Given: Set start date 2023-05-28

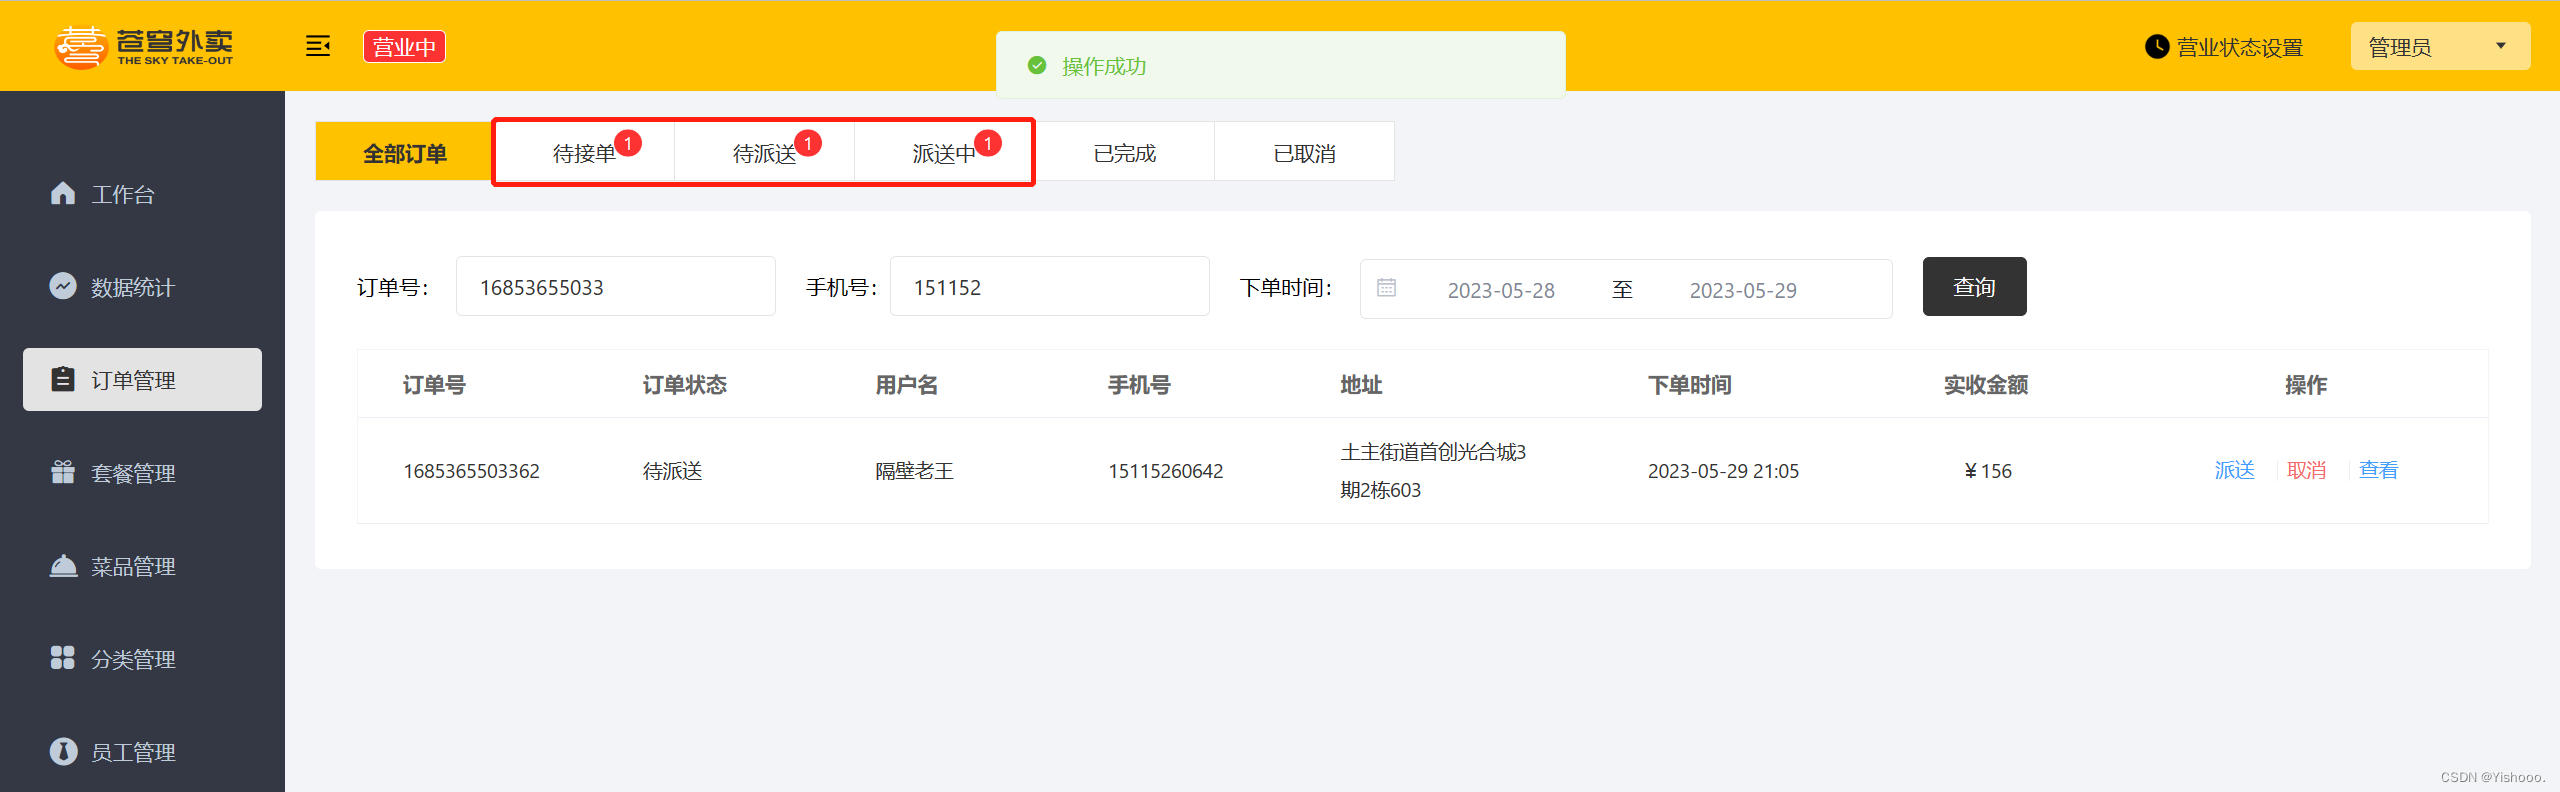Looking at the screenshot, I should [x=1501, y=290].
